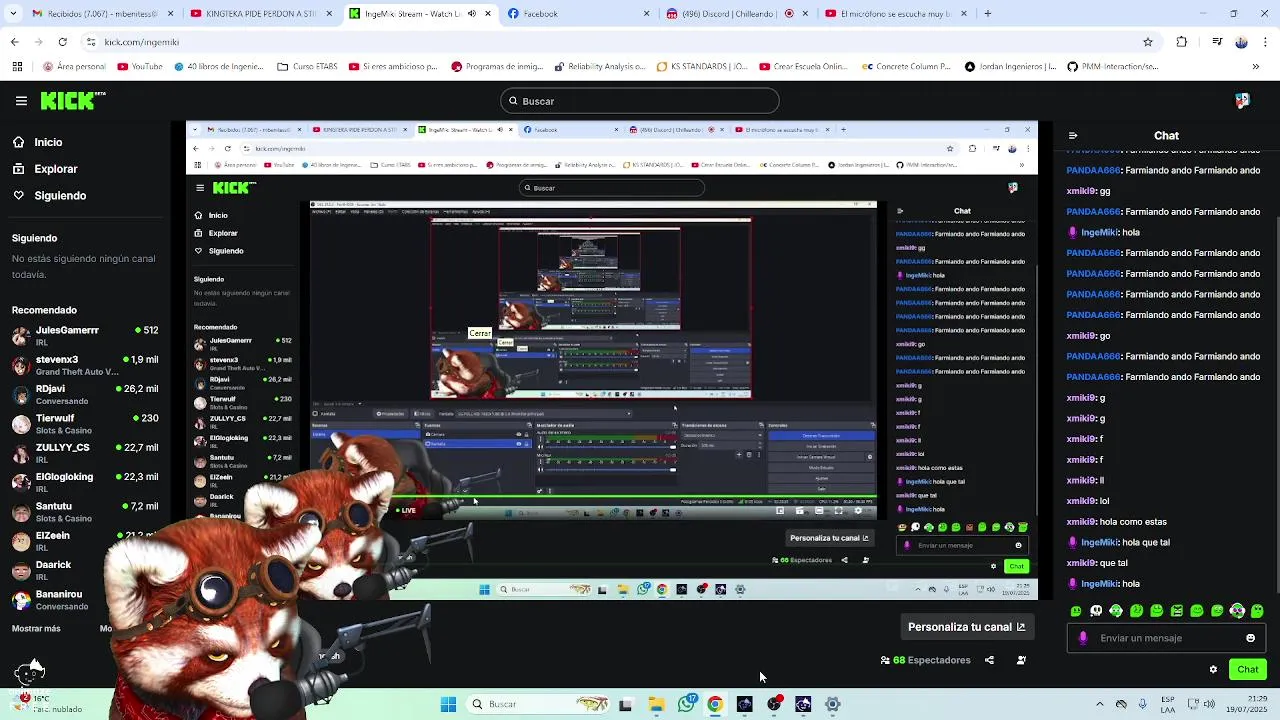
Task: Click the follow user icon beside share
Action: [x=1021, y=660]
